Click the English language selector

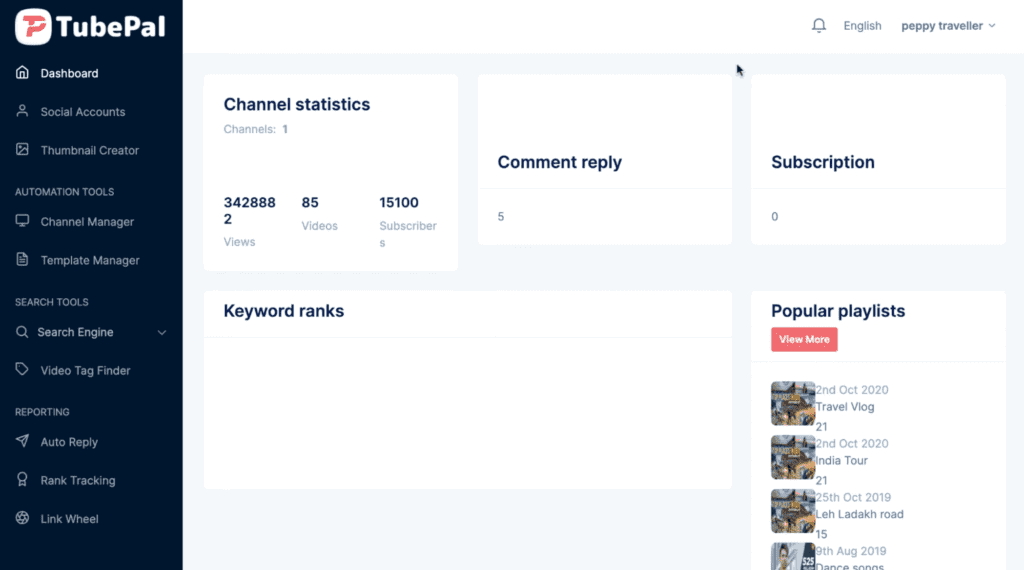tap(862, 25)
